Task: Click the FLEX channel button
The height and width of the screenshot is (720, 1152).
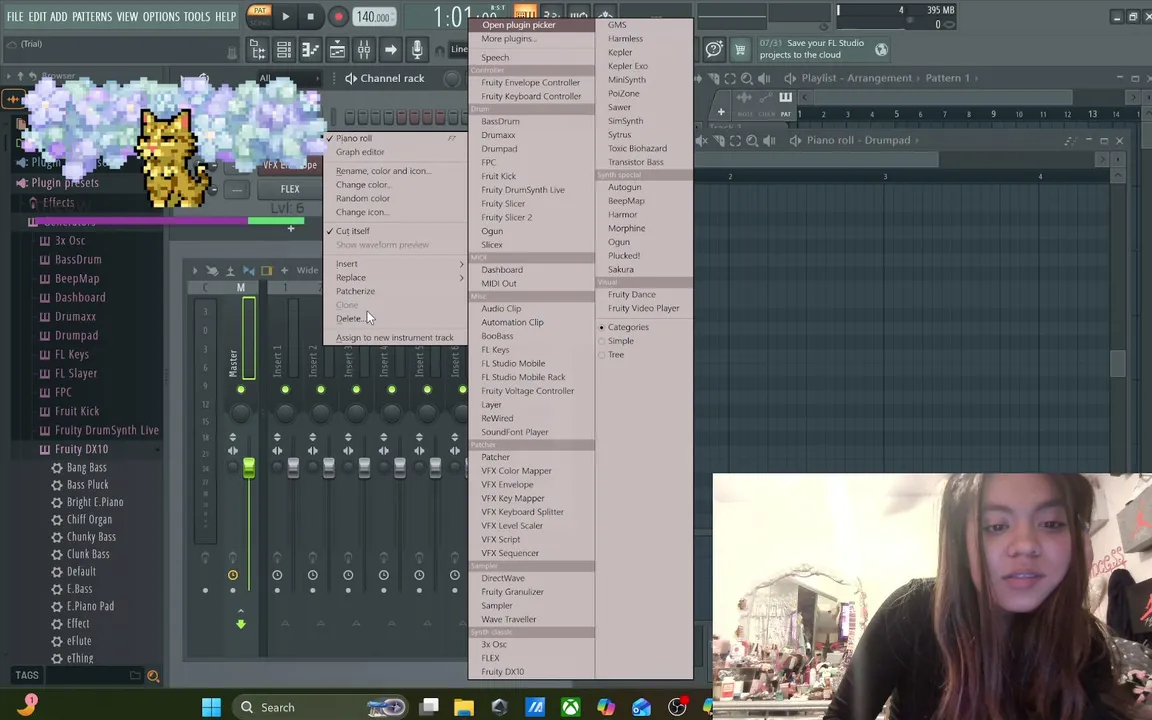Action: click(x=289, y=189)
